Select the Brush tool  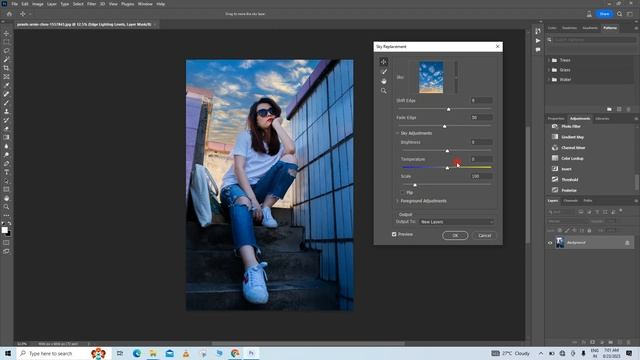click(6, 102)
